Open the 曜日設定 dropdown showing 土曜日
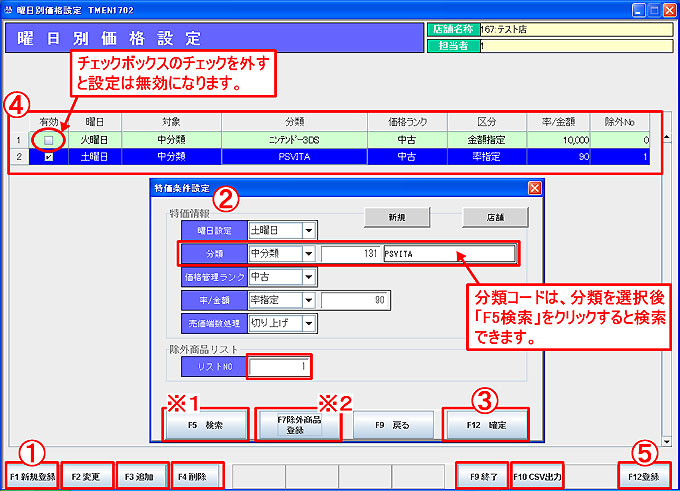This screenshot has width=680, height=491. (x=308, y=230)
